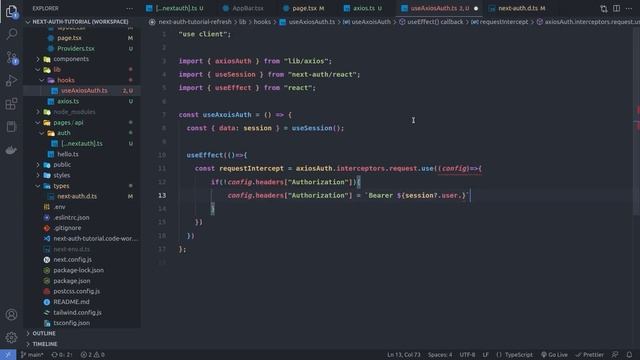Image resolution: width=640 pixels, height=360 pixels.
Task: Click the editor overview ruler scrollbar
Action: click(x=637, y=122)
